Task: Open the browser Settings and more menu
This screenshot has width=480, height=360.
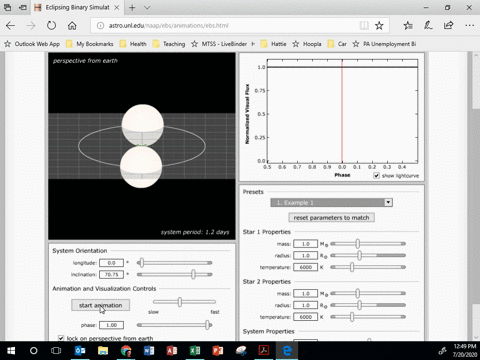Action: pos(469,25)
